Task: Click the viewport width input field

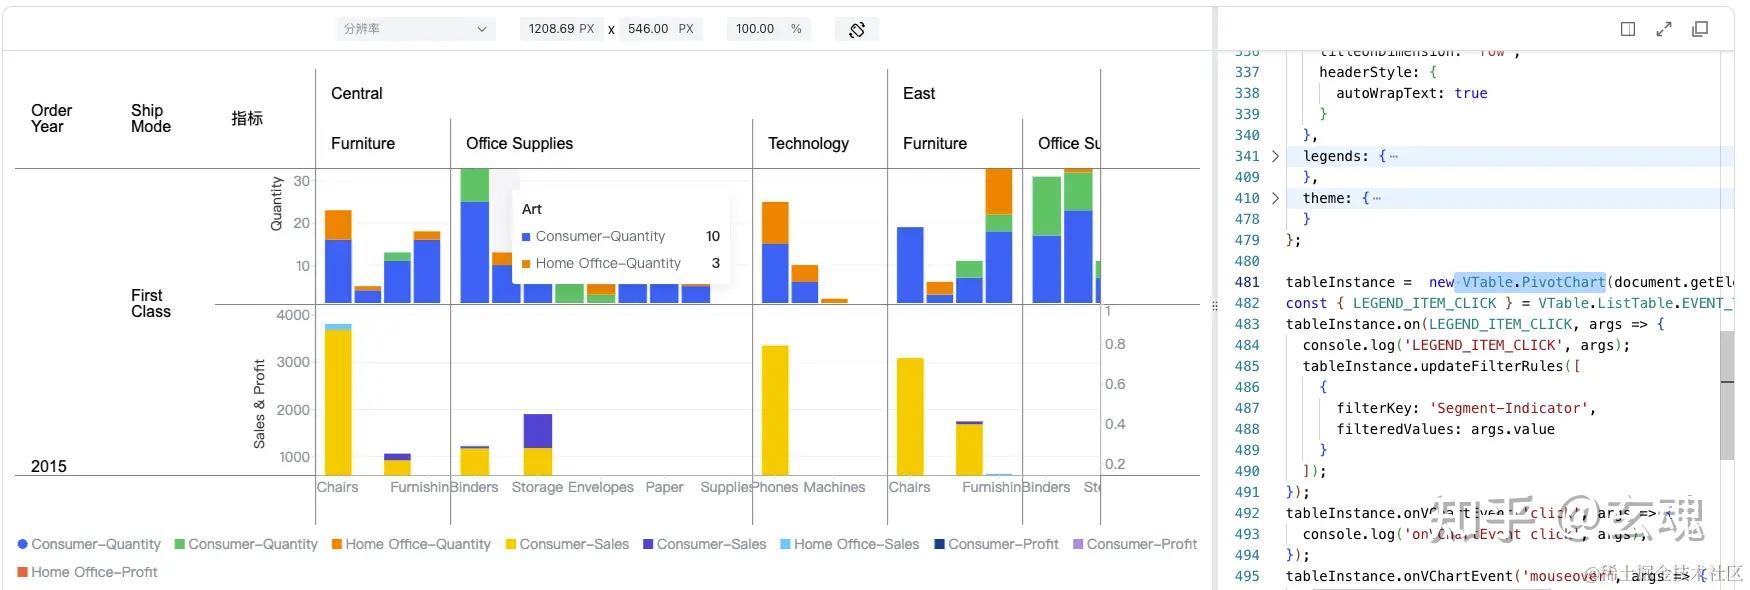Action: [561, 29]
